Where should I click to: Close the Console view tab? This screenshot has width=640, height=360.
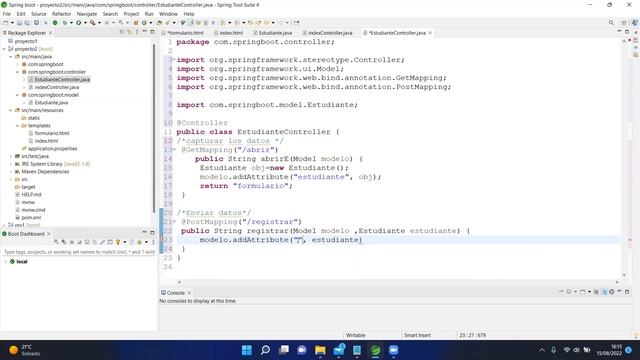click(189, 293)
